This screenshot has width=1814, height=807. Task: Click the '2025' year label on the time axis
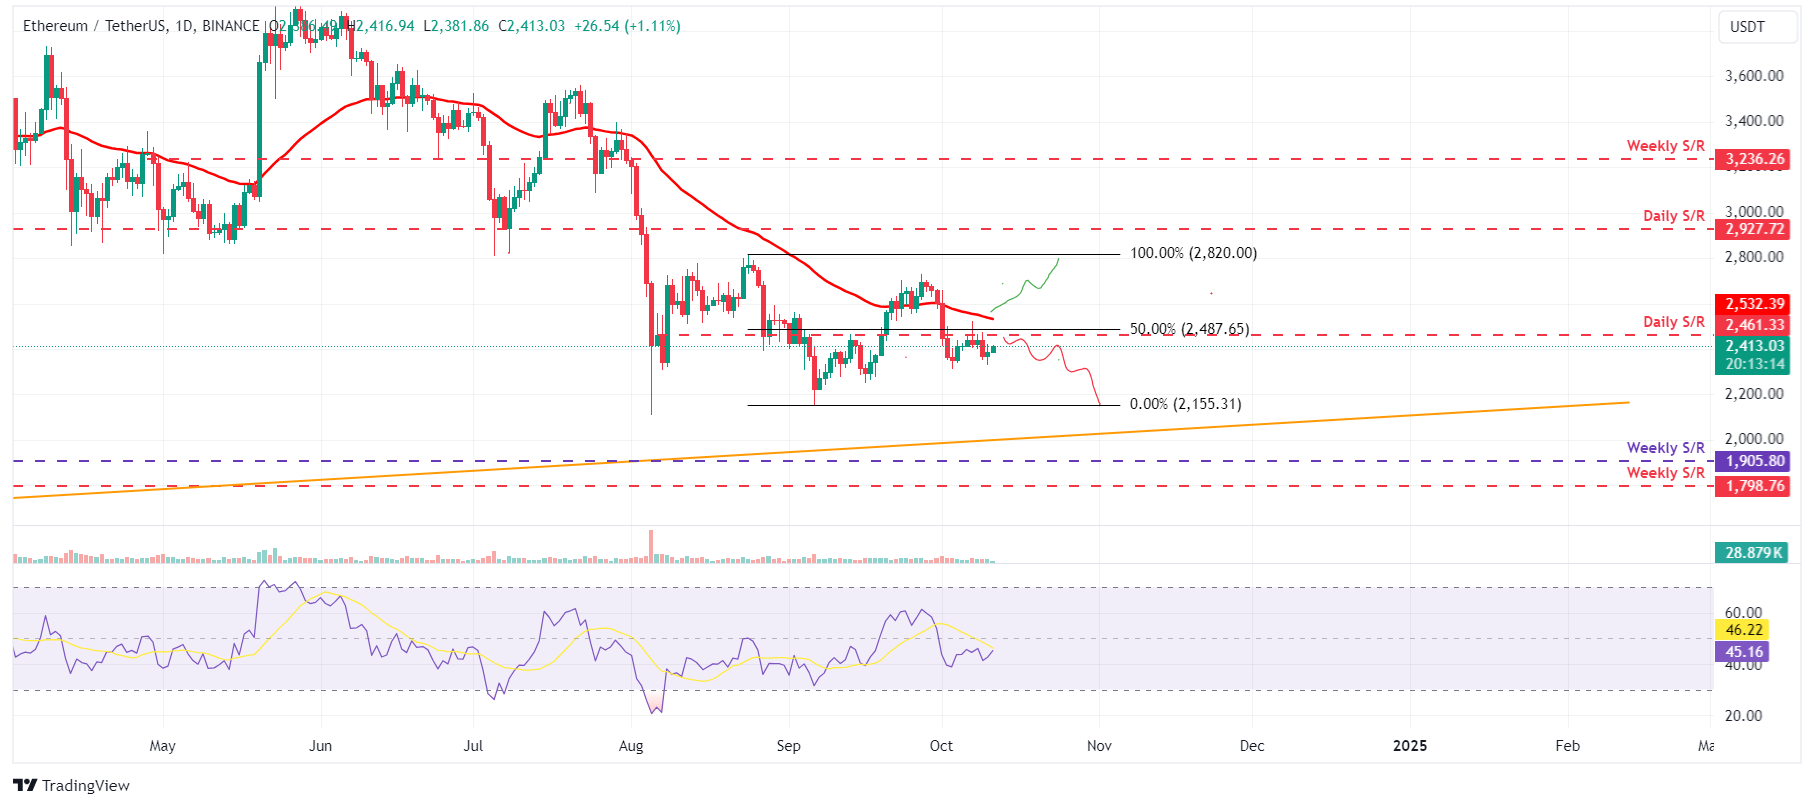tap(1410, 746)
